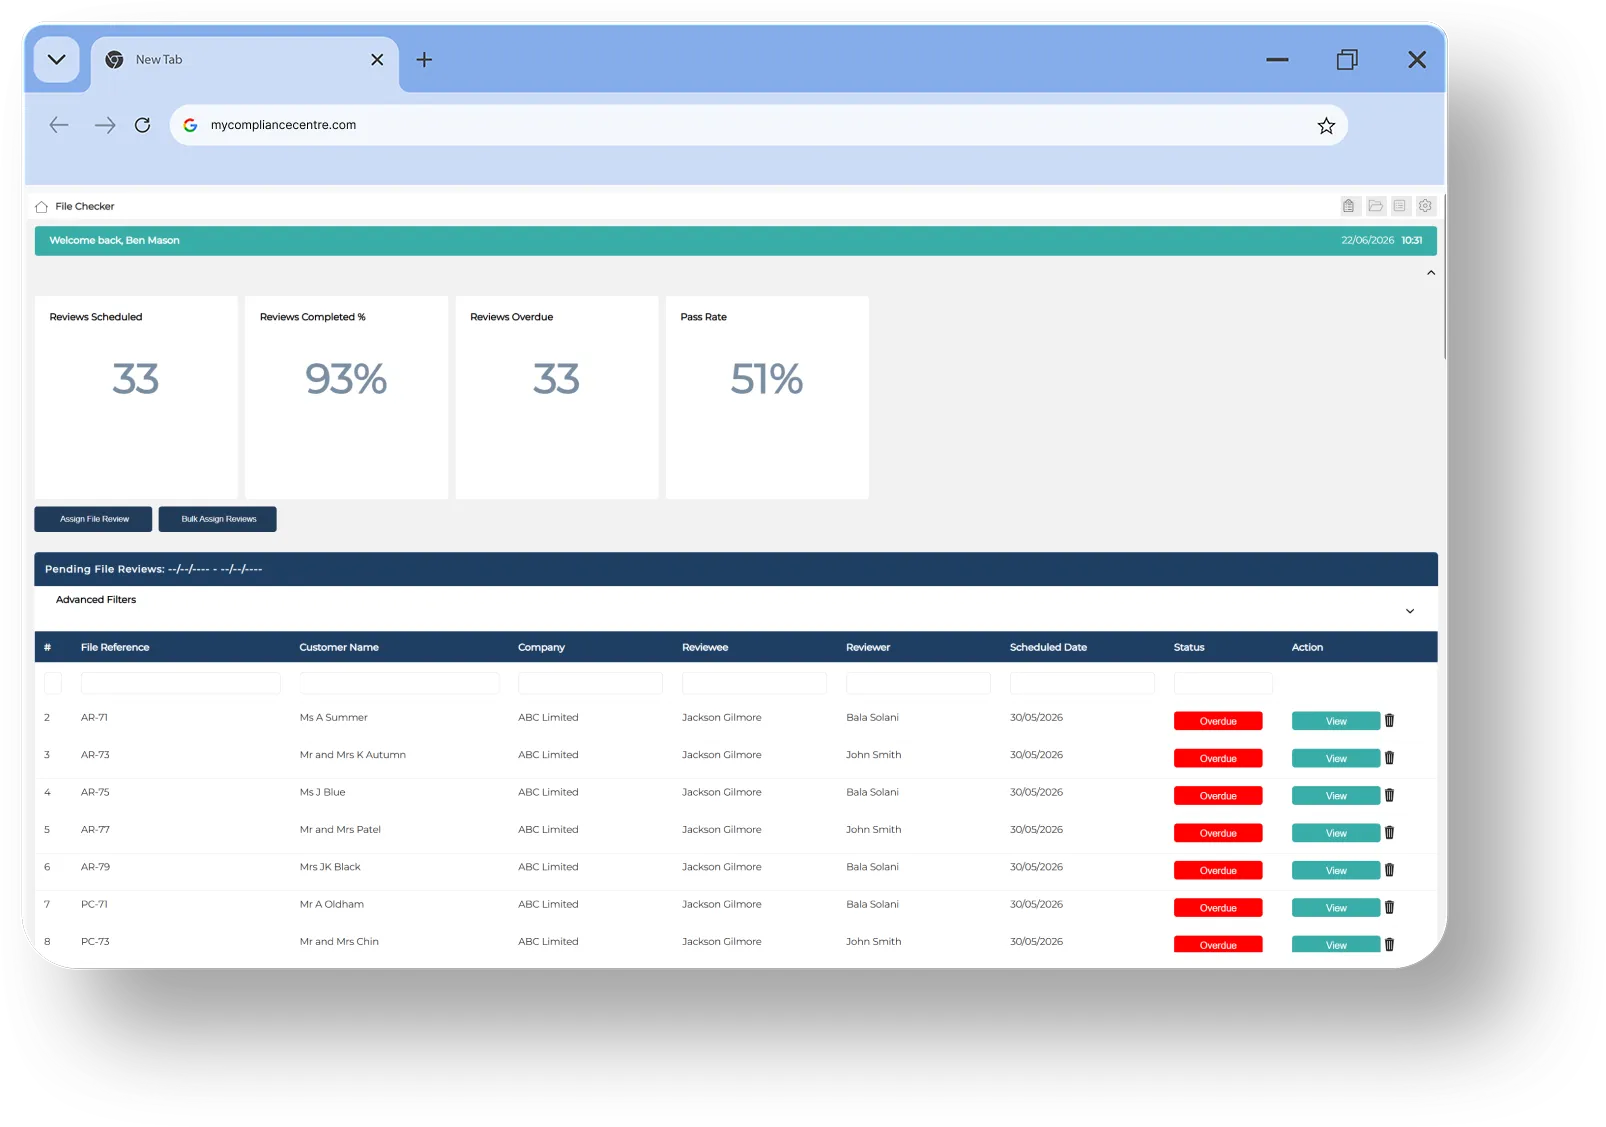Click the Bulk Assign Reviews button

(x=218, y=519)
